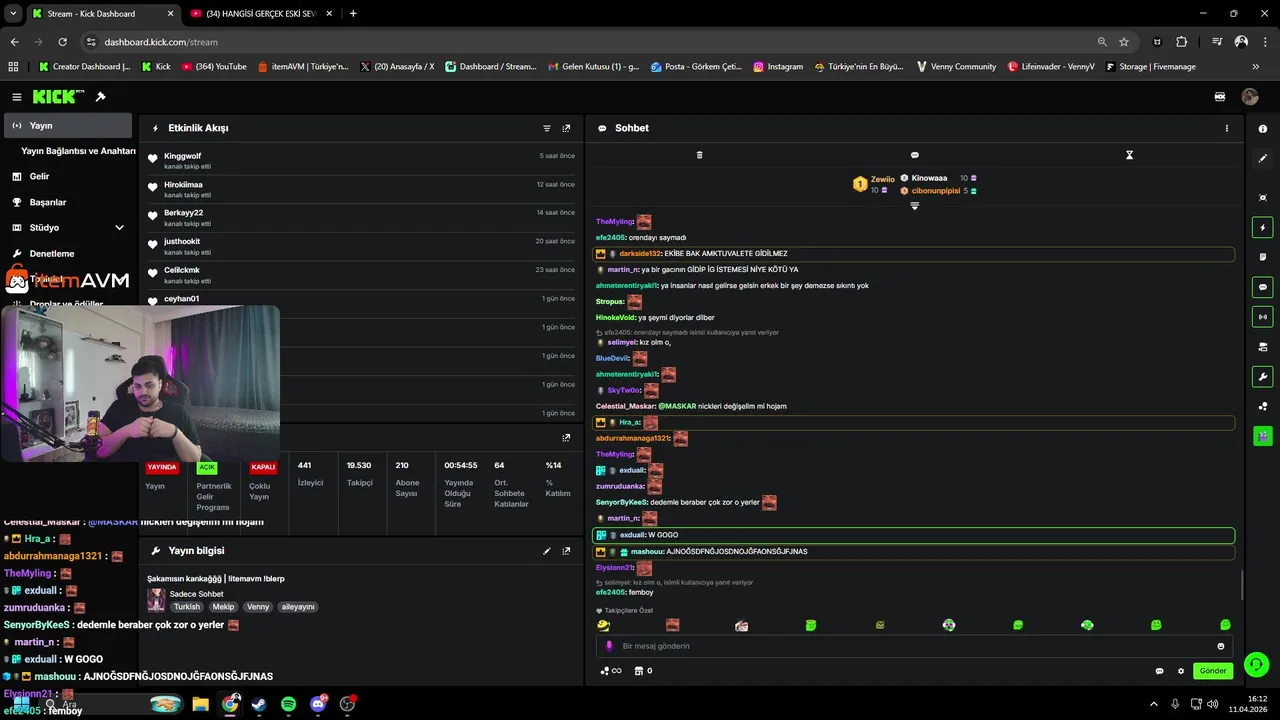Open the profile avatar at top right
The width and height of the screenshot is (1280, 720).
pos(1250,97)
